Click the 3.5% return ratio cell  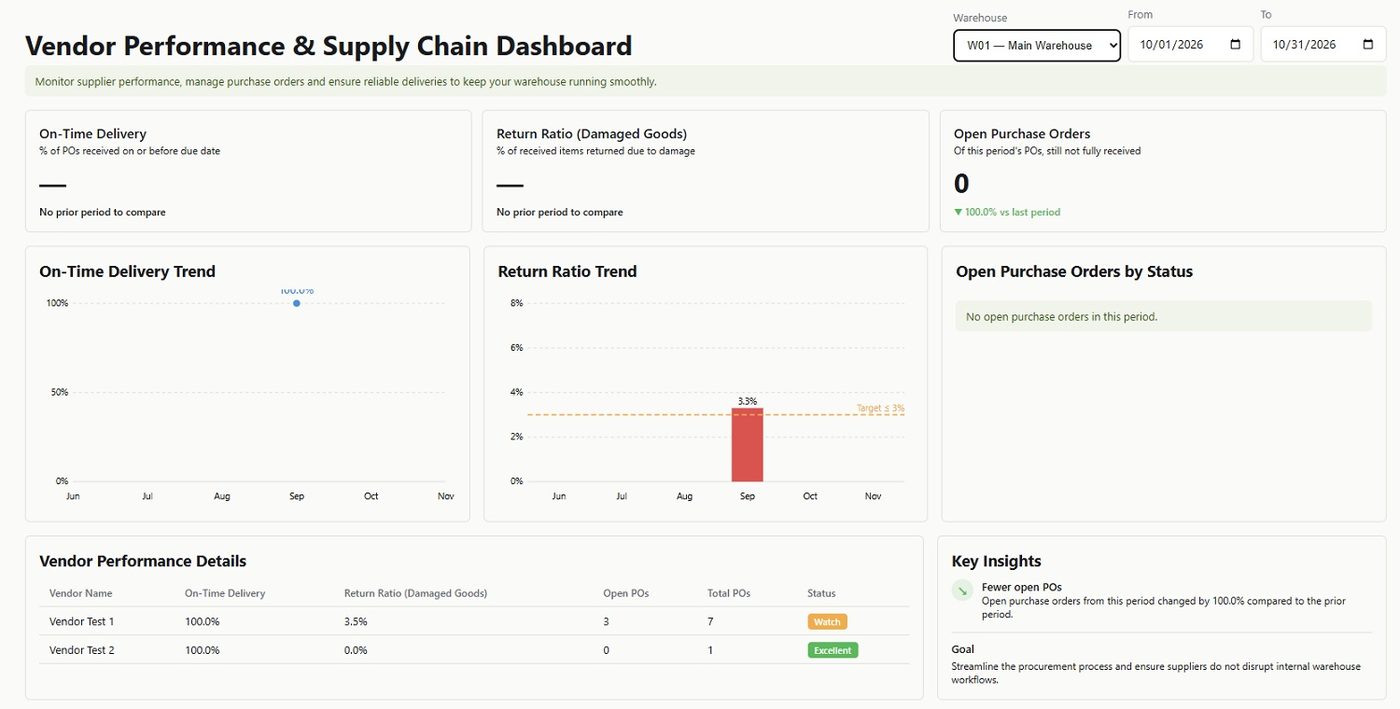point(355,622)
